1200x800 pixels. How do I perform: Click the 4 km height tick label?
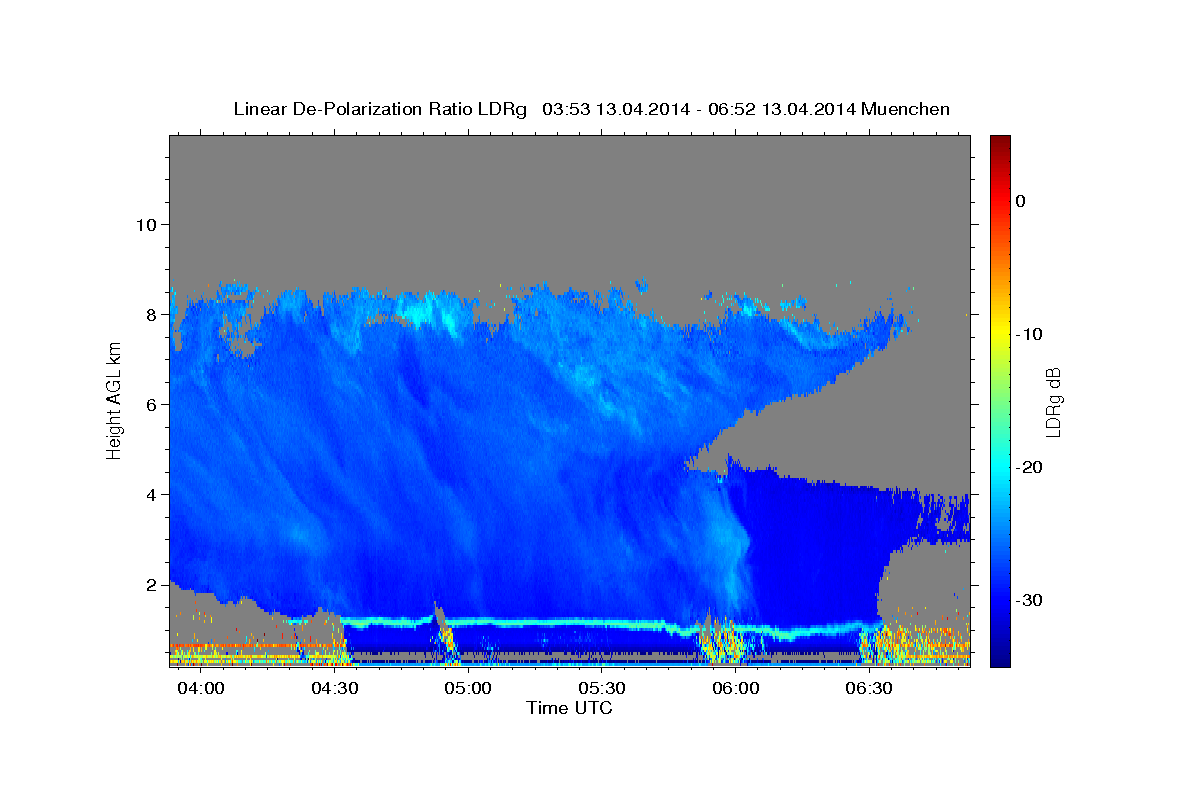150,494
